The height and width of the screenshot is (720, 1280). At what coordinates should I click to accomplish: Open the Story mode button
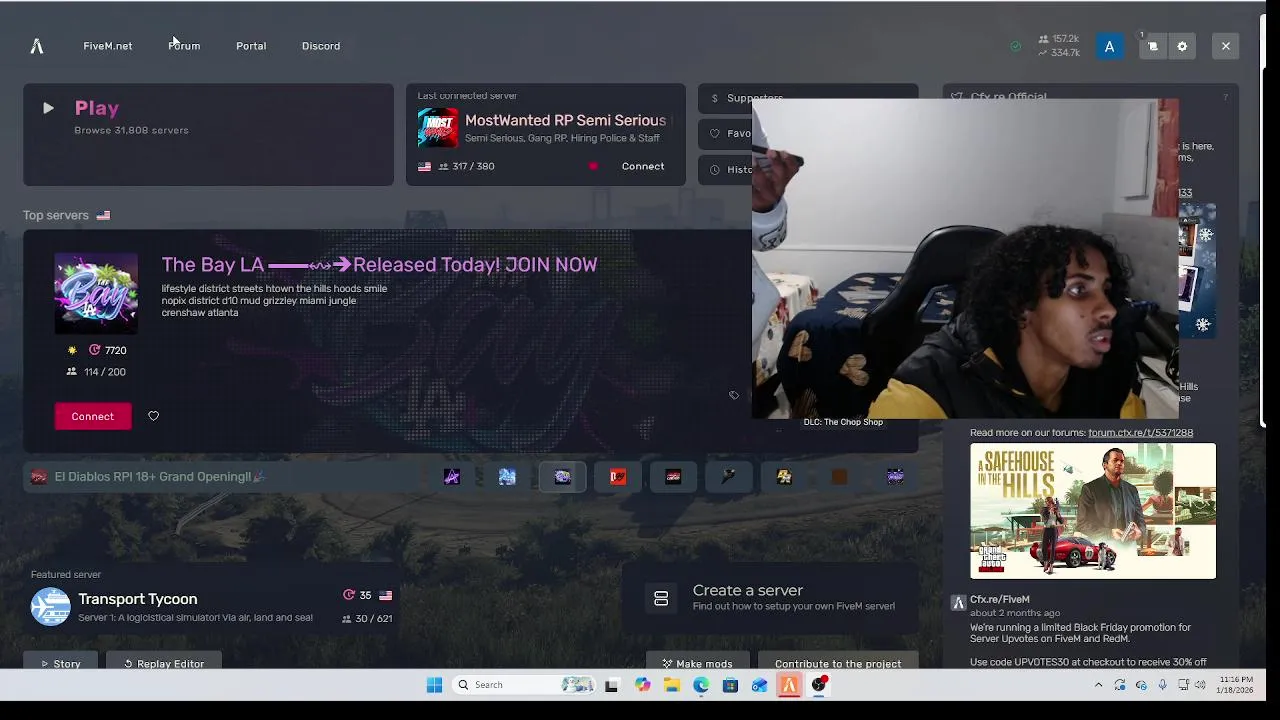[60, 663]
